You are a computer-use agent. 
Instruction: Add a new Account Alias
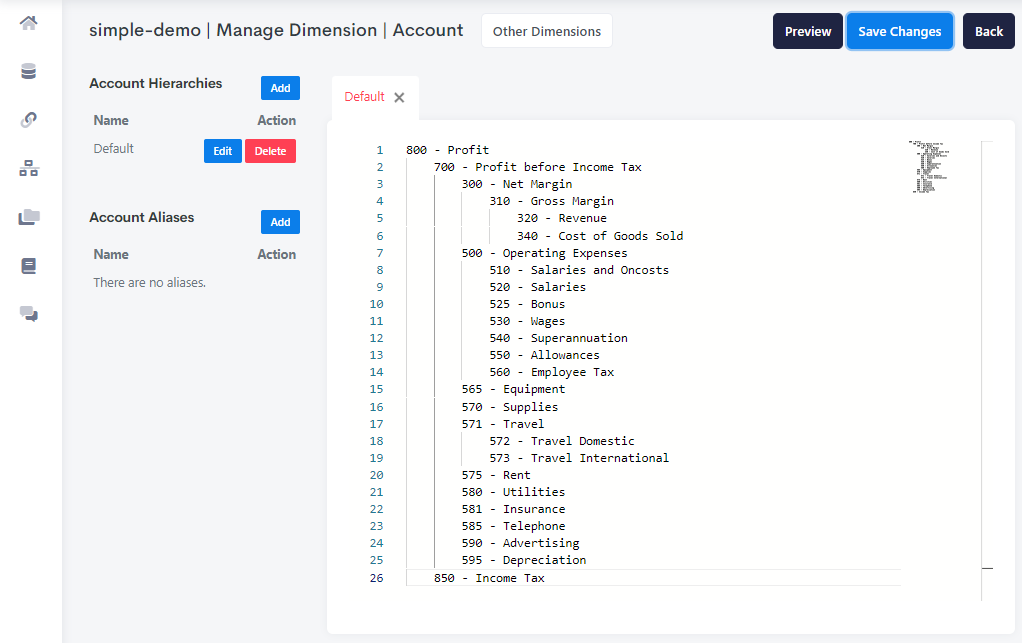pyautogui.click(x=280, y=221)
